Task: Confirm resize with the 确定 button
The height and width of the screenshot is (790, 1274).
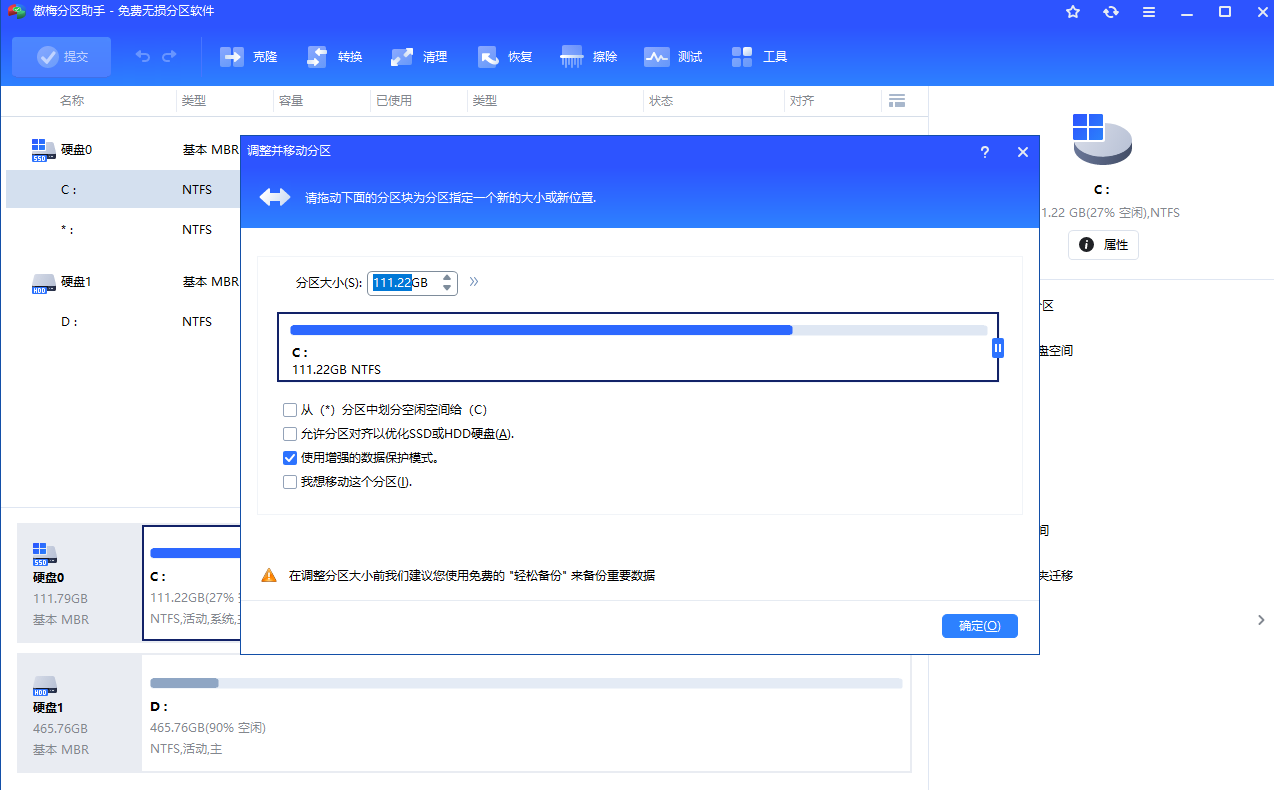Action: (979, 625)
